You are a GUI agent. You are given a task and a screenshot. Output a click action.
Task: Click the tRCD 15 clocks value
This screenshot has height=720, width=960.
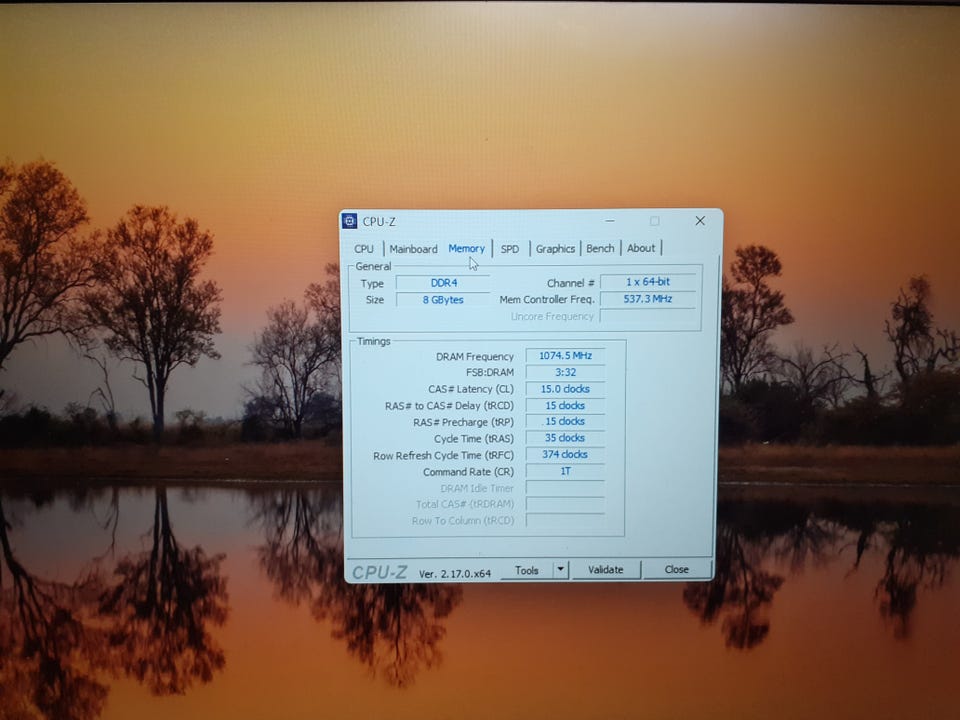point(565,405)
